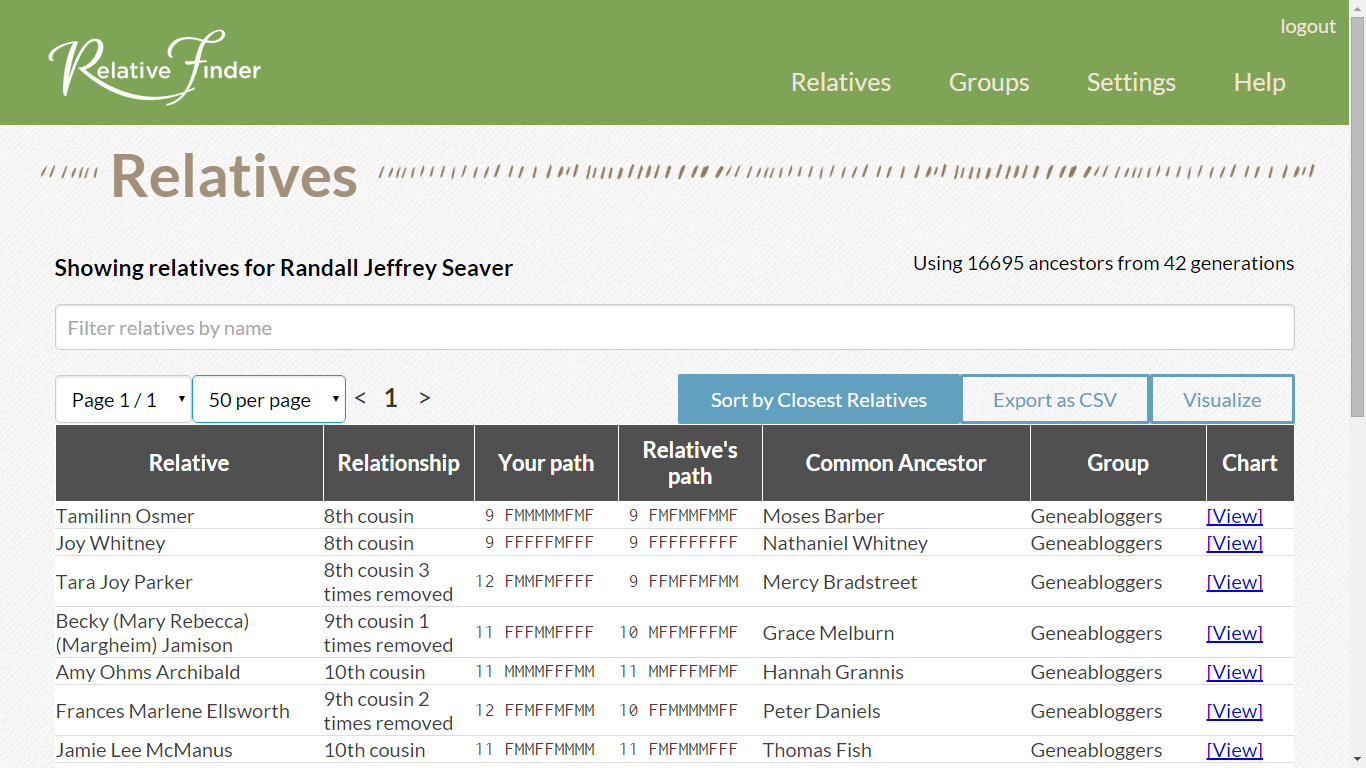View chart for Tamilinn Osmer
Image resolution: width=1366 pixels, height=768 pixels.
pos(1234,515)
